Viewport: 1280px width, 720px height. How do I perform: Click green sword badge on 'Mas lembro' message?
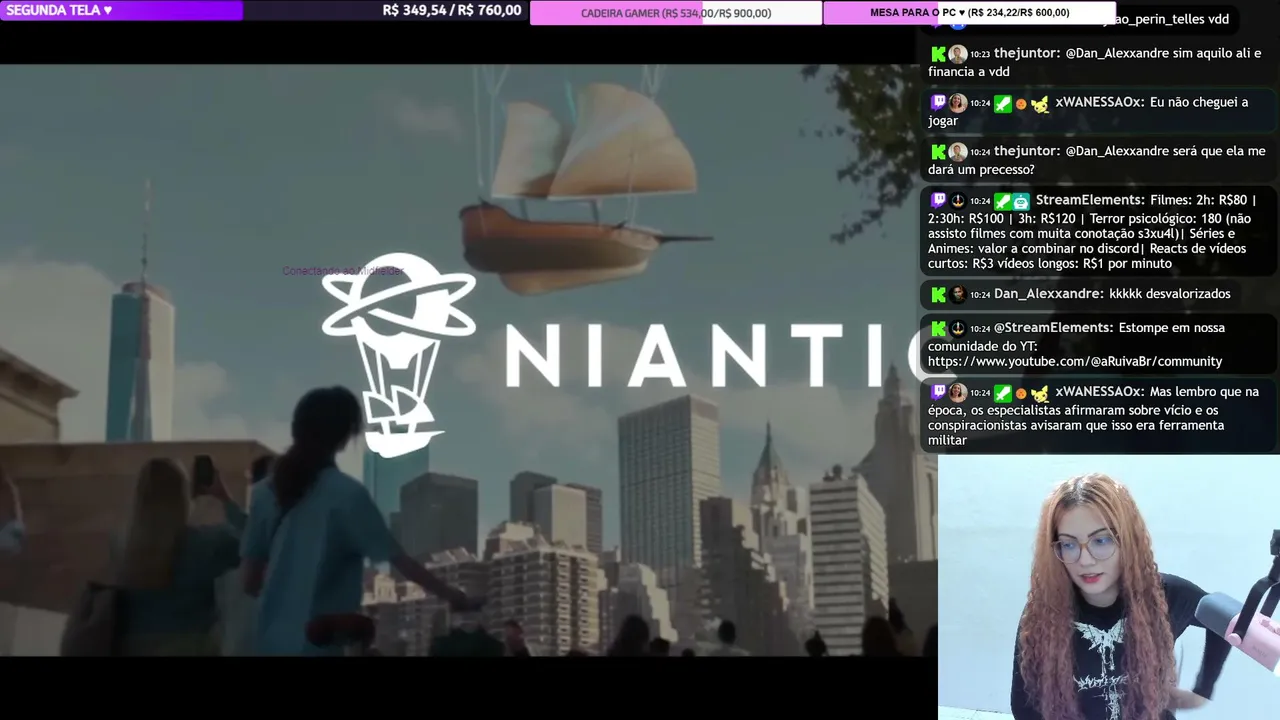coord(1002,393)
